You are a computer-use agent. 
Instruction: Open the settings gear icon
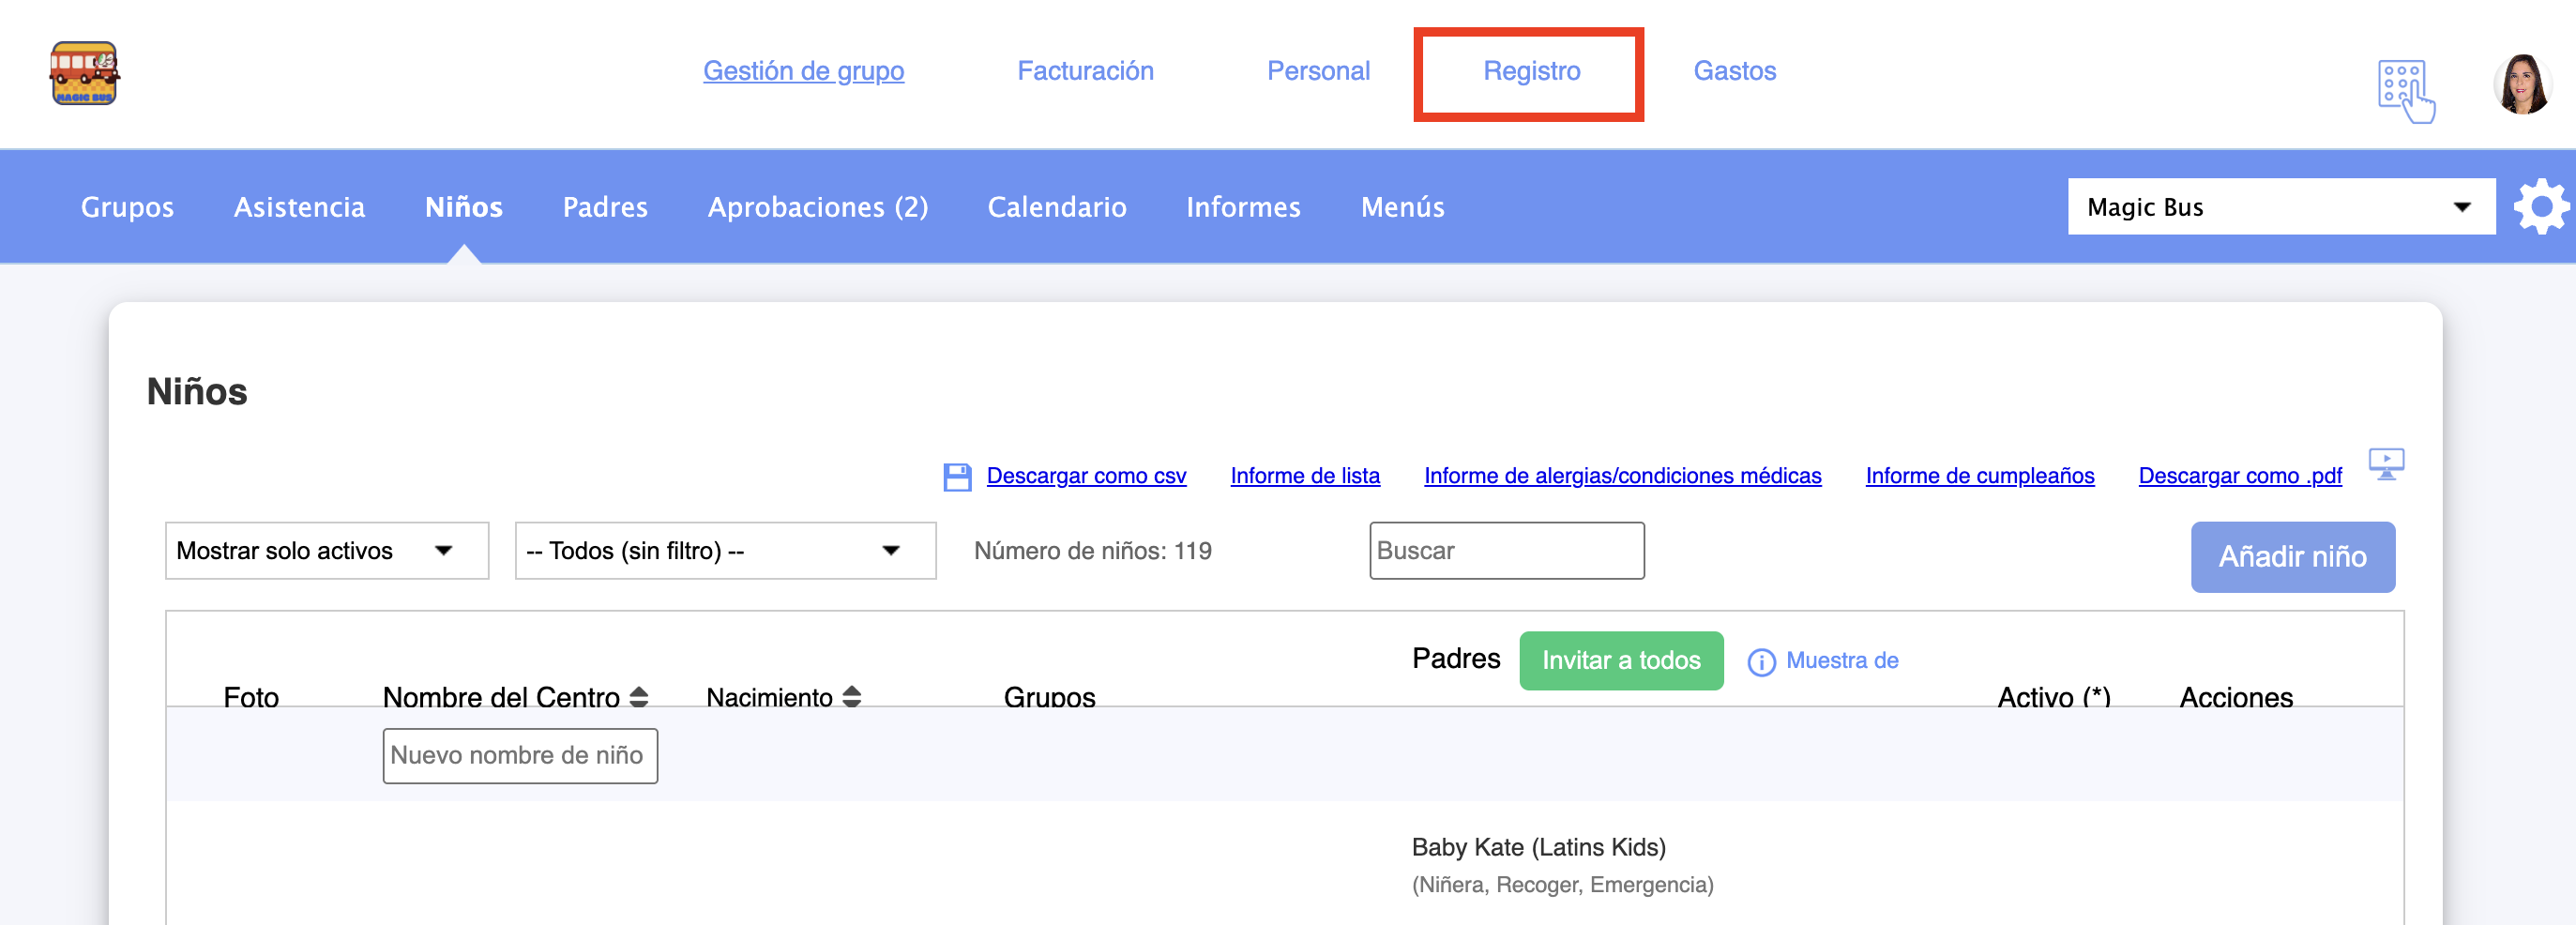(2541, 207)
